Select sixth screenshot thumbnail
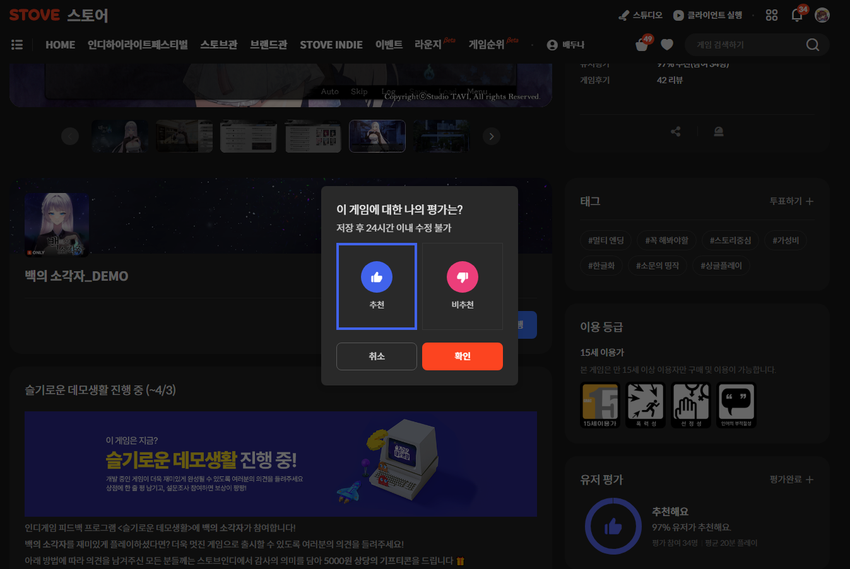This screenshot has height=569, width=850. [441, 136]
